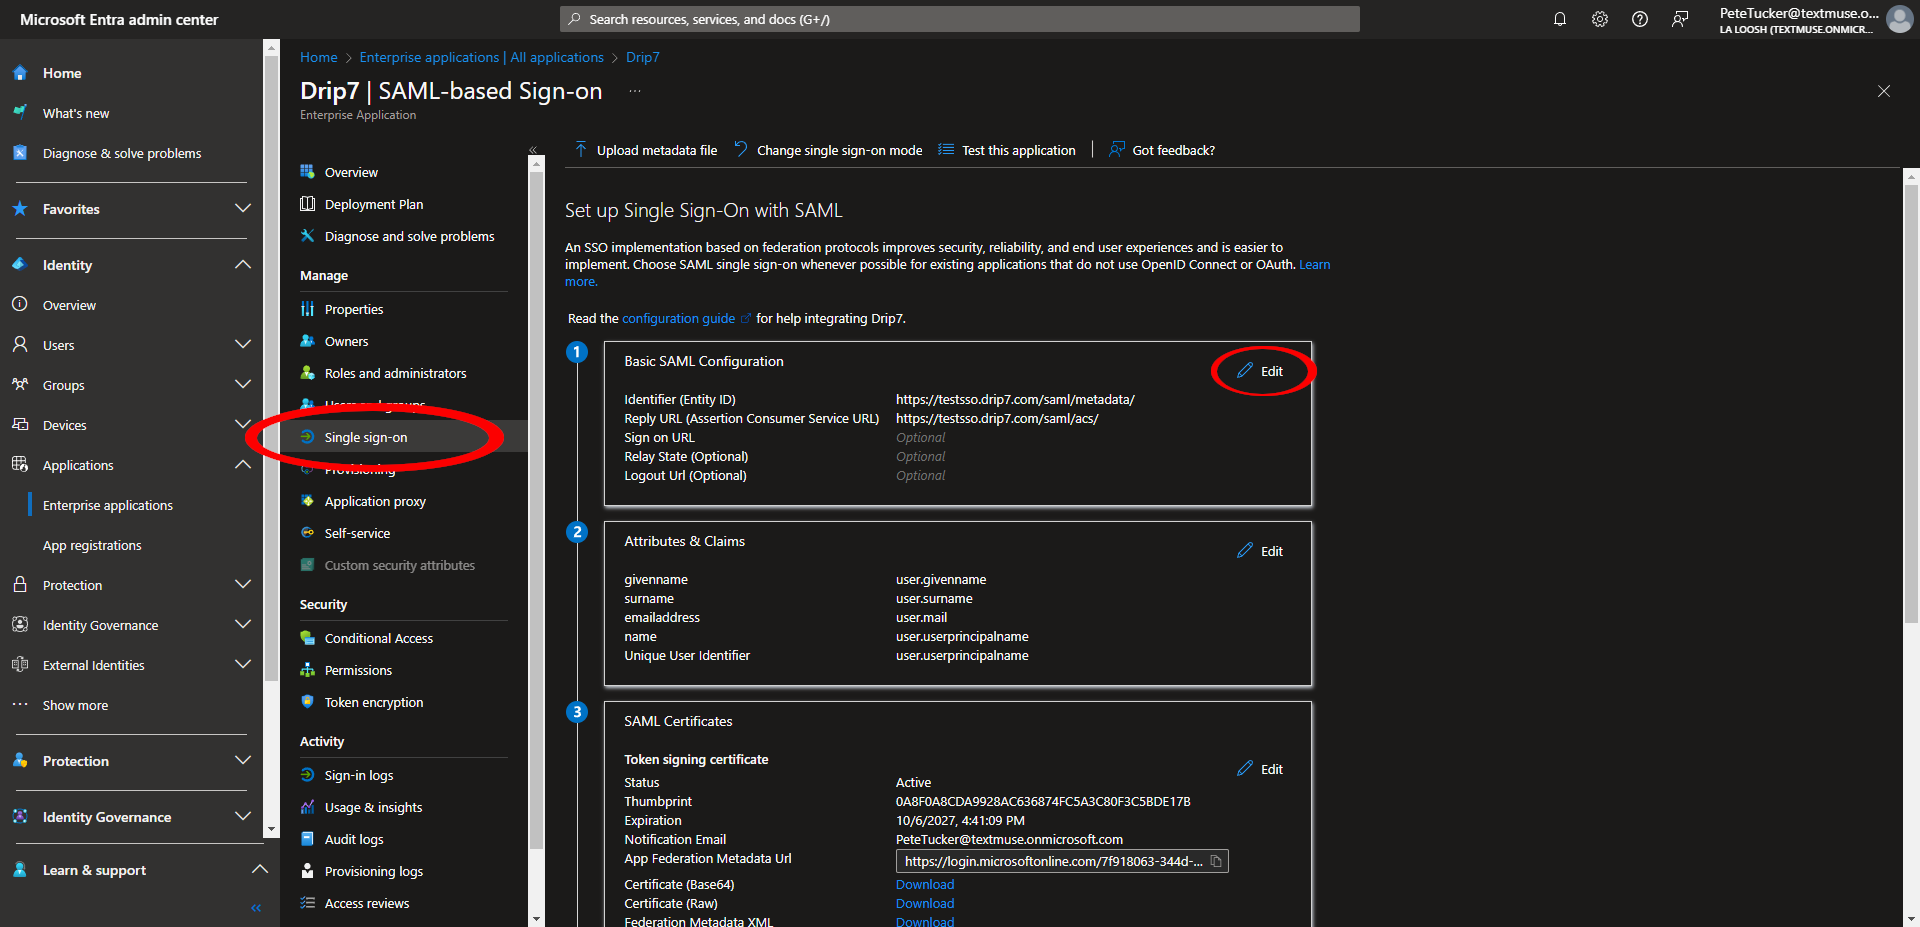Image resolution: width=1920 pixels, height=927 pixels.
Task: Click the Self-service icon
Action: click(x=308, y=533)
